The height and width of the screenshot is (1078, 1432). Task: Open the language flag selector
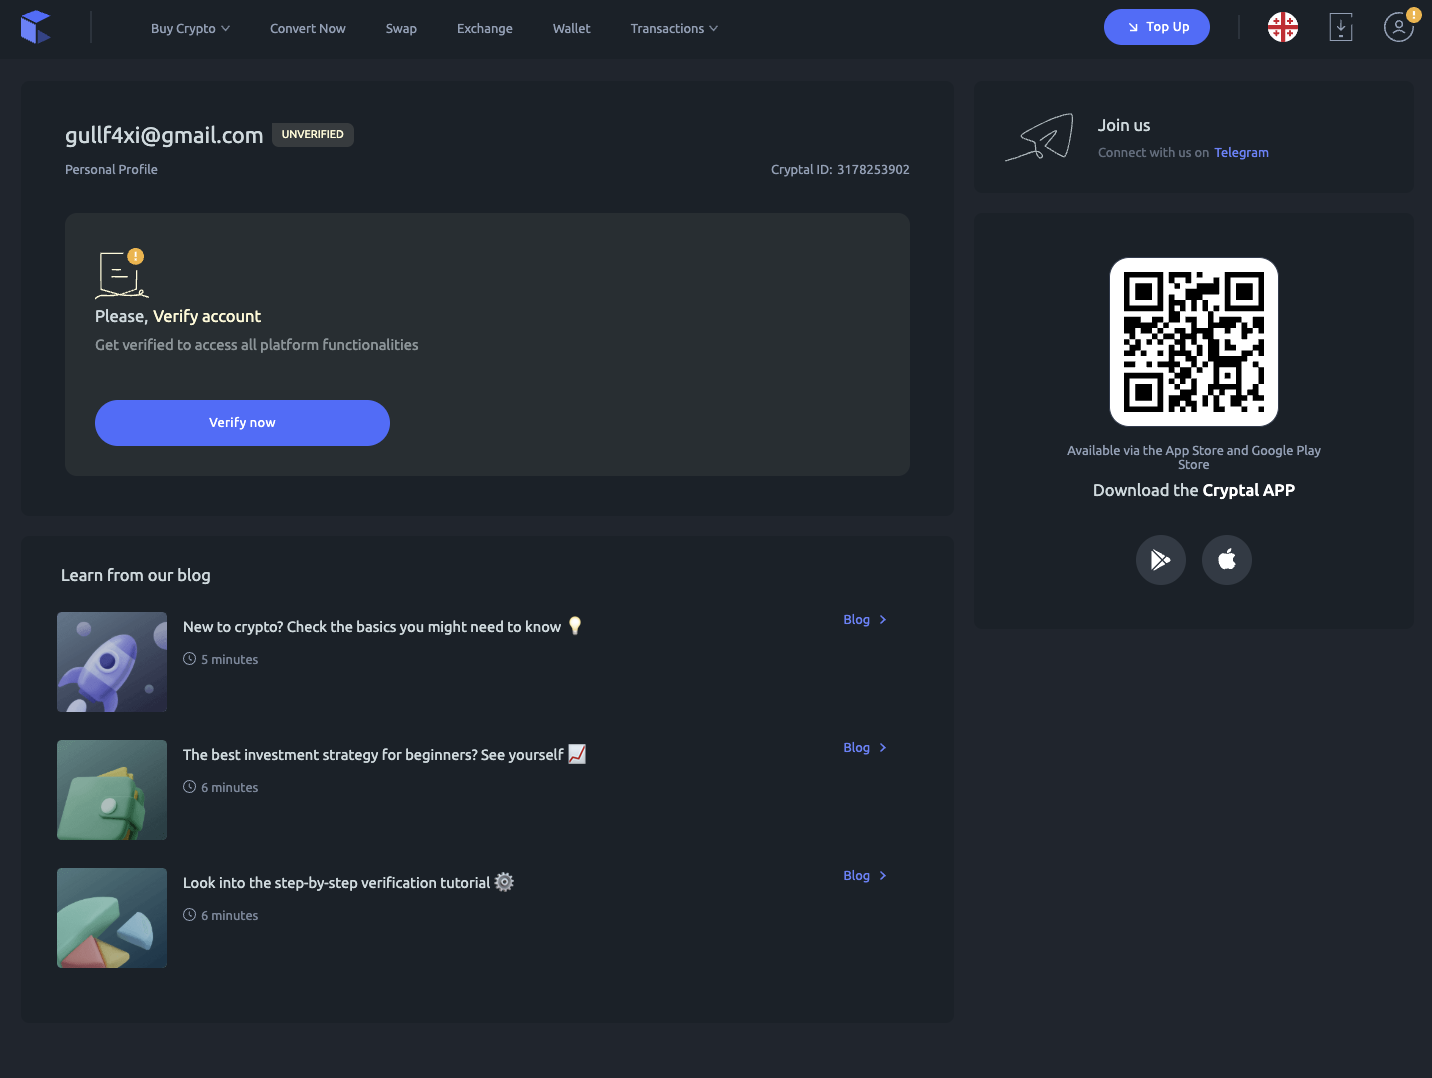1282,27
